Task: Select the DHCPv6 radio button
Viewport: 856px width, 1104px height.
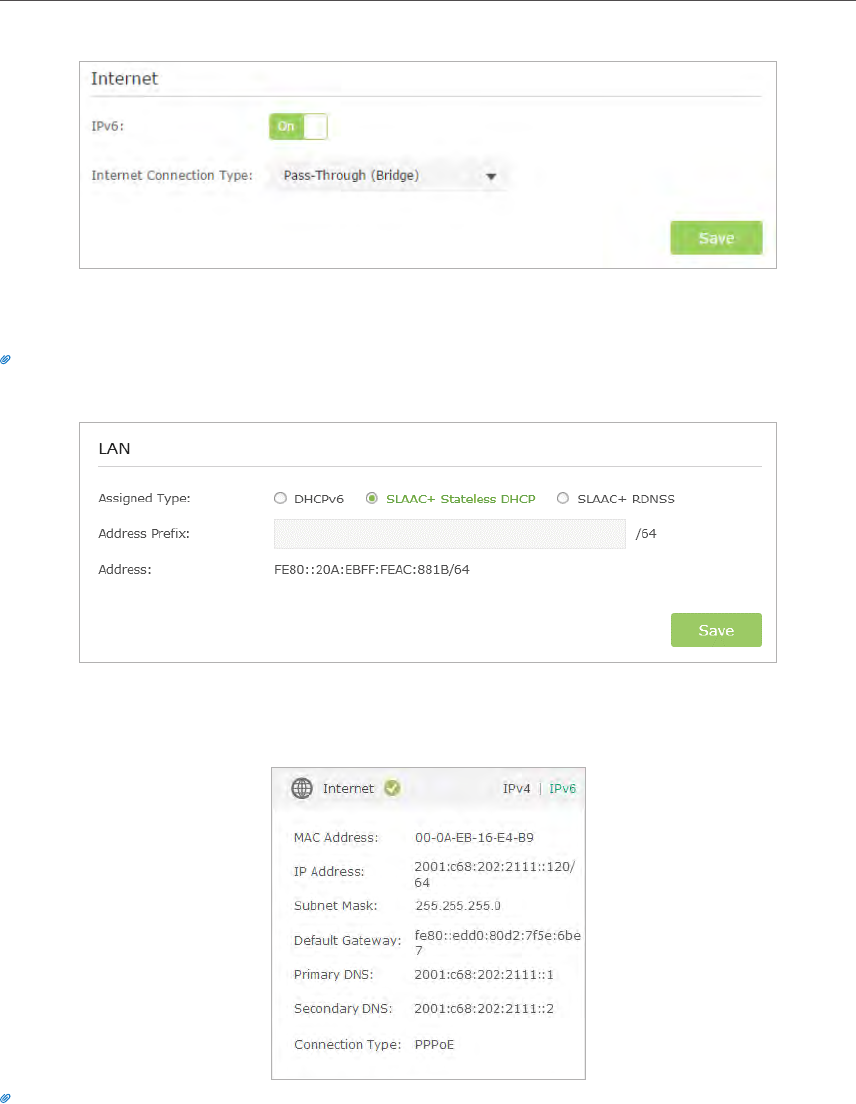Action: (280, 498)
